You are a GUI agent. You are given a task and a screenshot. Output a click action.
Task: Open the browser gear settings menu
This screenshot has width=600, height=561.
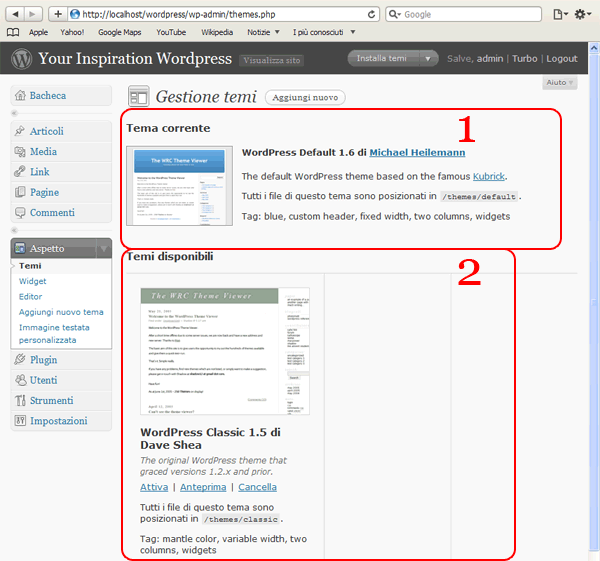coord(582,15)
